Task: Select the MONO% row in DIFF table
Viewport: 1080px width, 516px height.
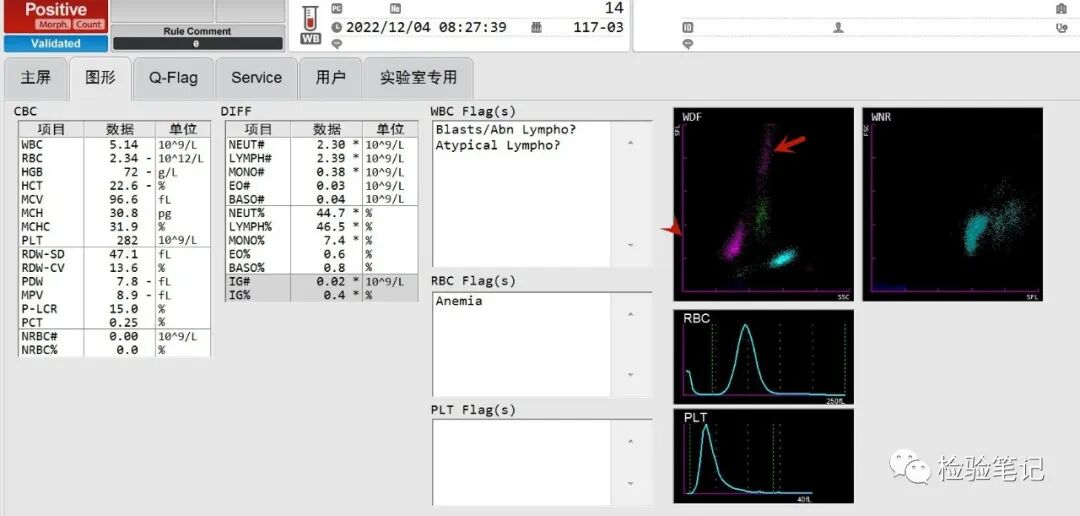Action: point(321,240)
